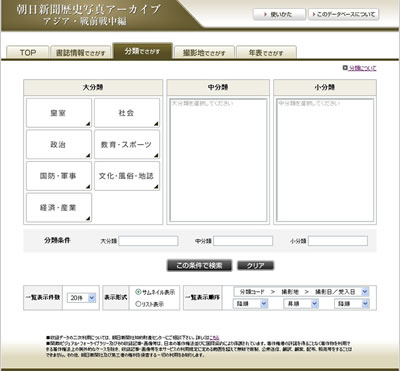The image size is (400, 371).
Task: Select the 国防・軍事 major category
Action: pyautogui.click(x=59, y=176)
